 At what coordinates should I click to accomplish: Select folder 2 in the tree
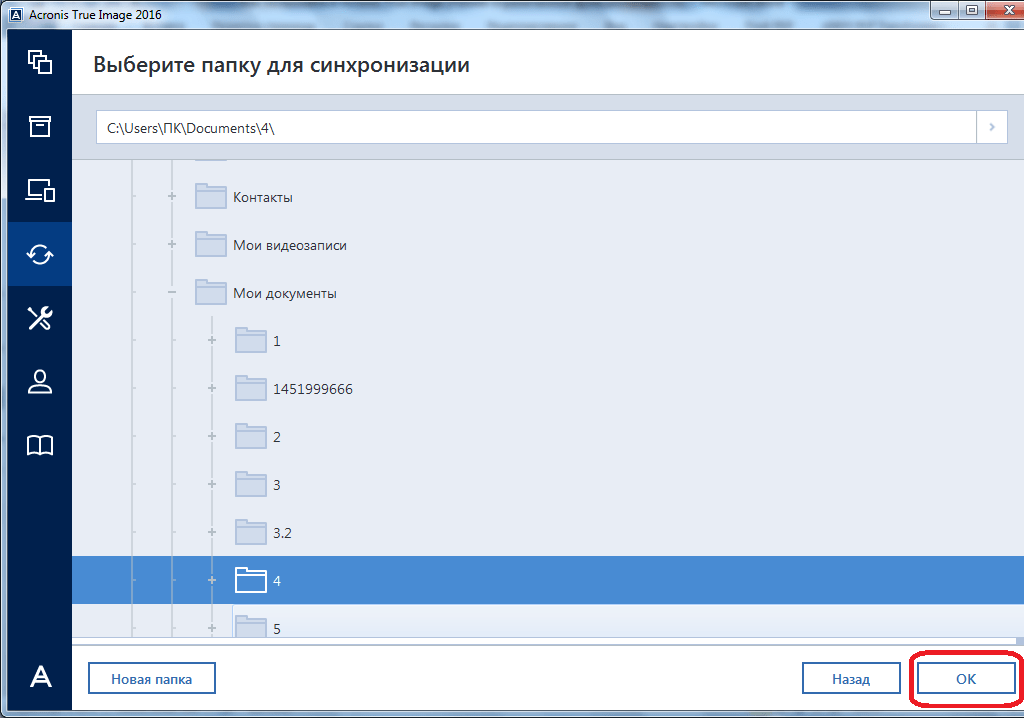pos(276,437)
